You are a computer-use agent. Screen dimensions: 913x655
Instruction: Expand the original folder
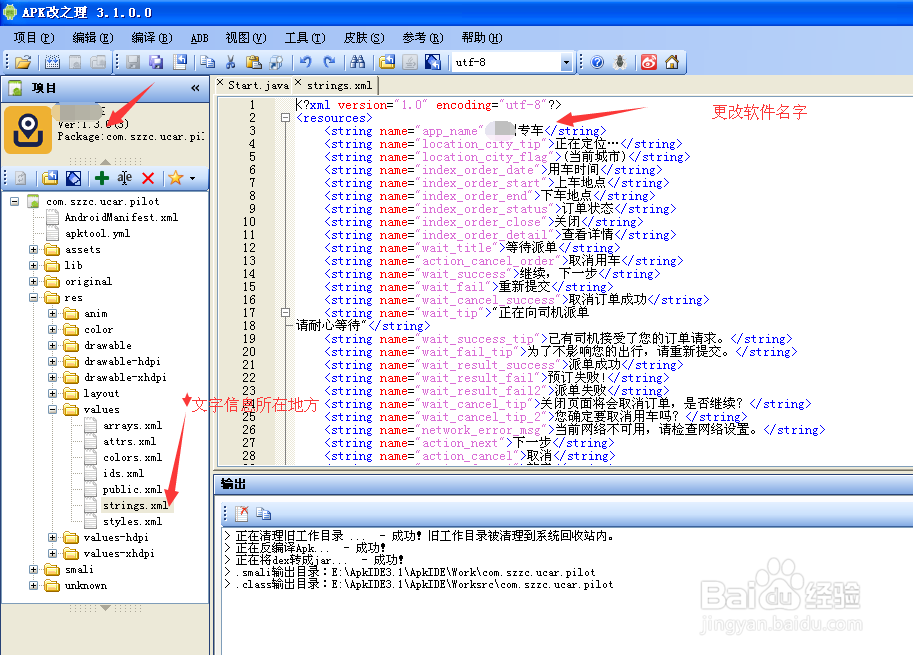(x=34, y=281)
